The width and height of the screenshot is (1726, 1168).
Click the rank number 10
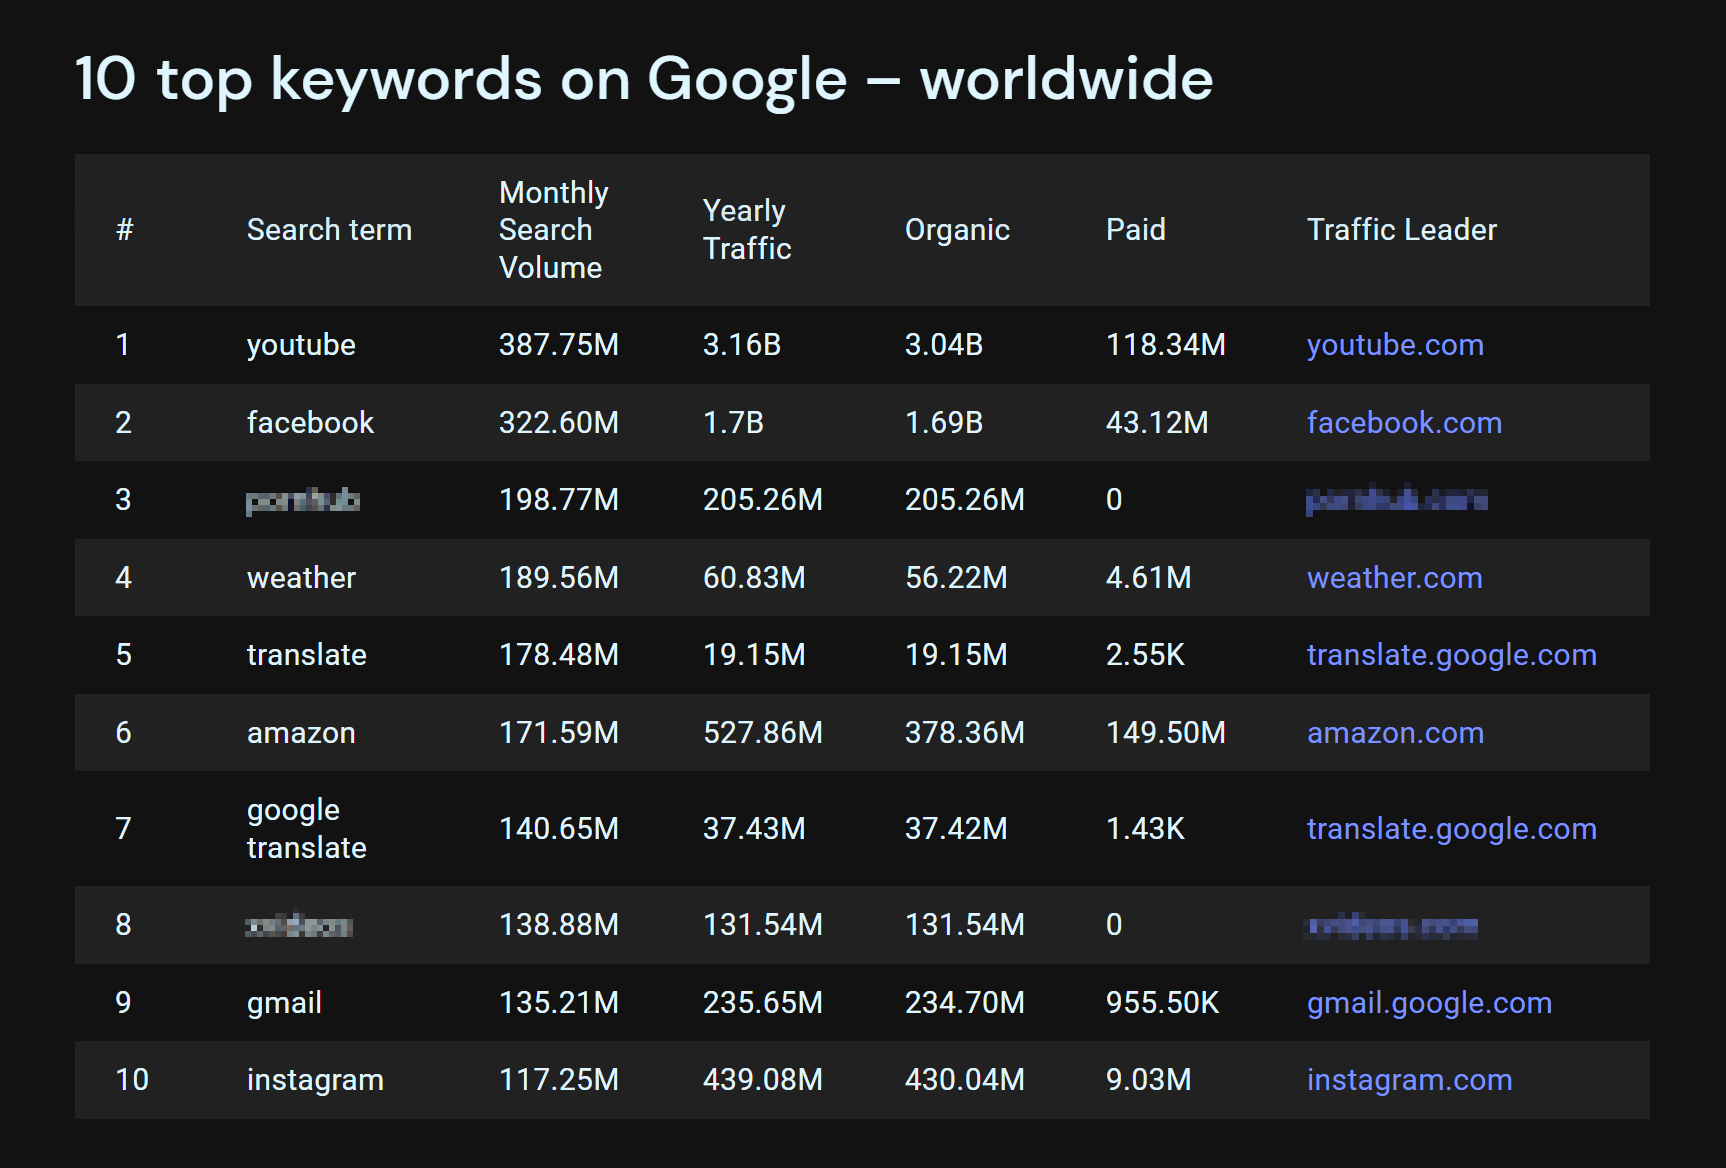click(132, 1080)
